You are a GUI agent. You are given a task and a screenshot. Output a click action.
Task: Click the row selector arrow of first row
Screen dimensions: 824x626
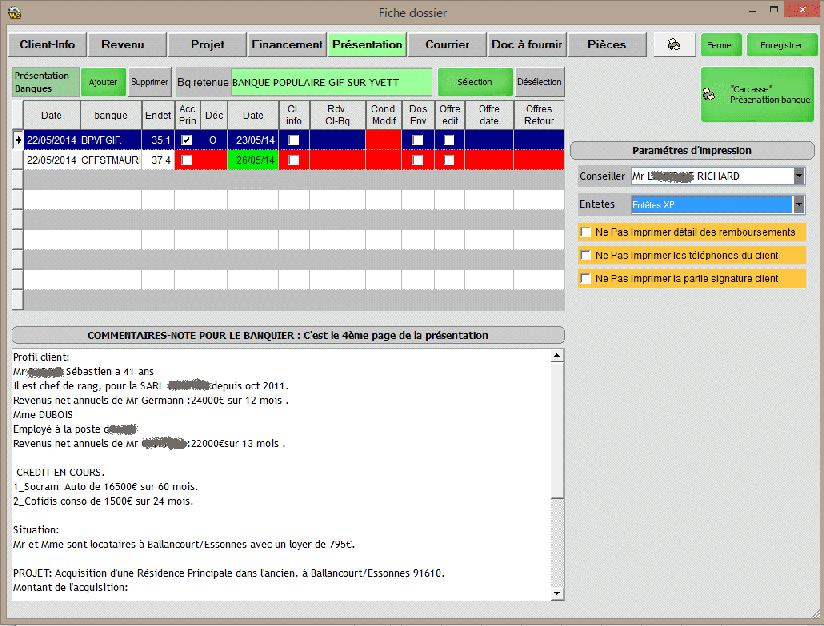(17, 140)
